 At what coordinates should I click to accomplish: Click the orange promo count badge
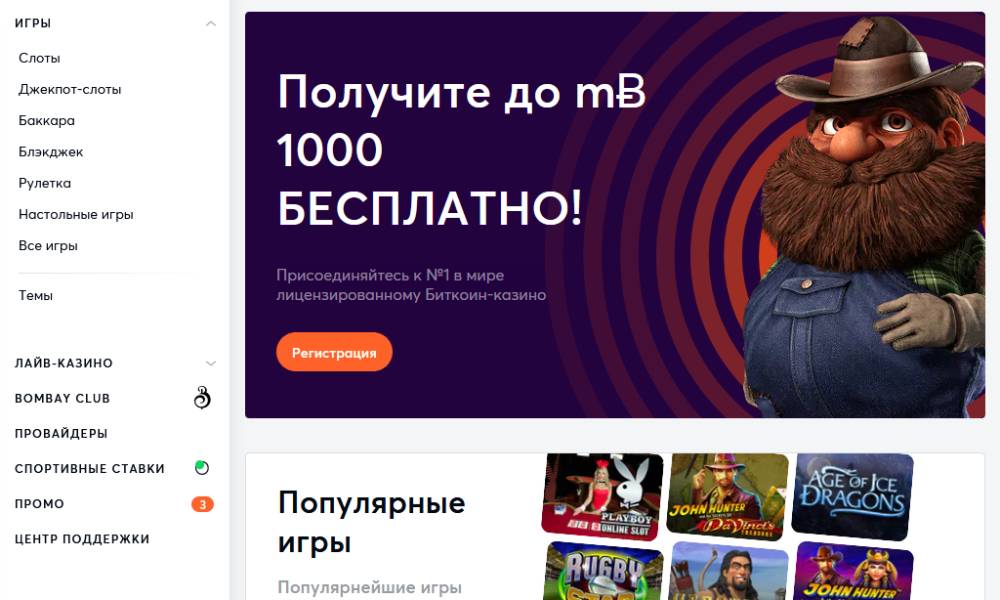(x=202, y=504)
